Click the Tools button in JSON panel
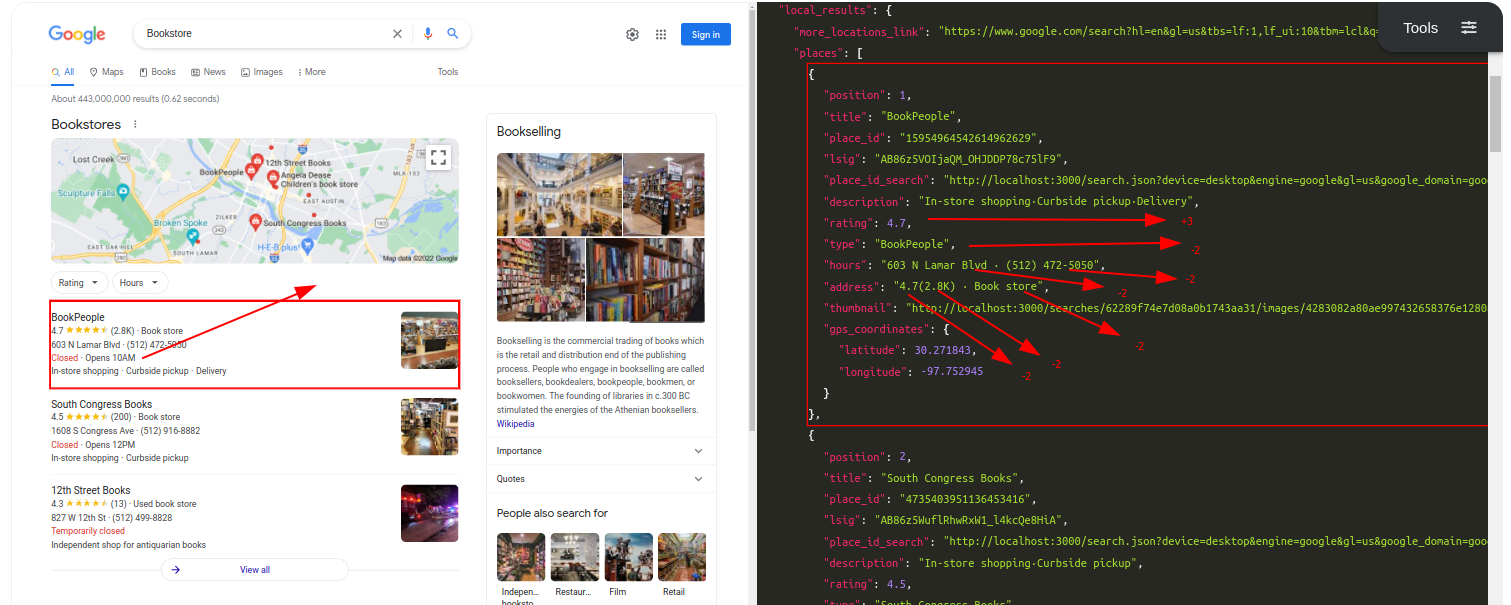This screenshot has height=605, width=1511. click(1440, 28)
